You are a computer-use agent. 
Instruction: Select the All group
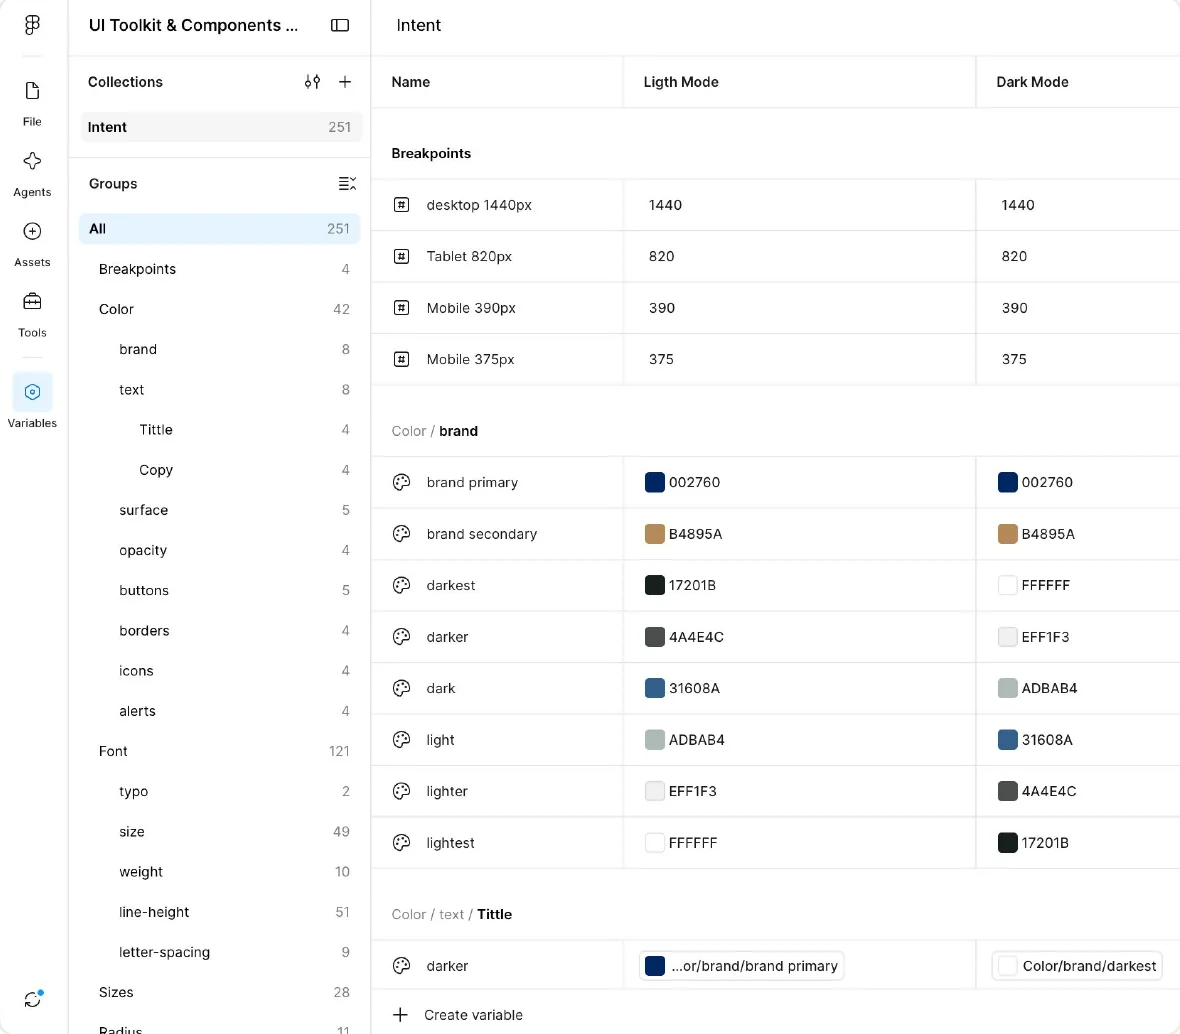tap(219, 229)
